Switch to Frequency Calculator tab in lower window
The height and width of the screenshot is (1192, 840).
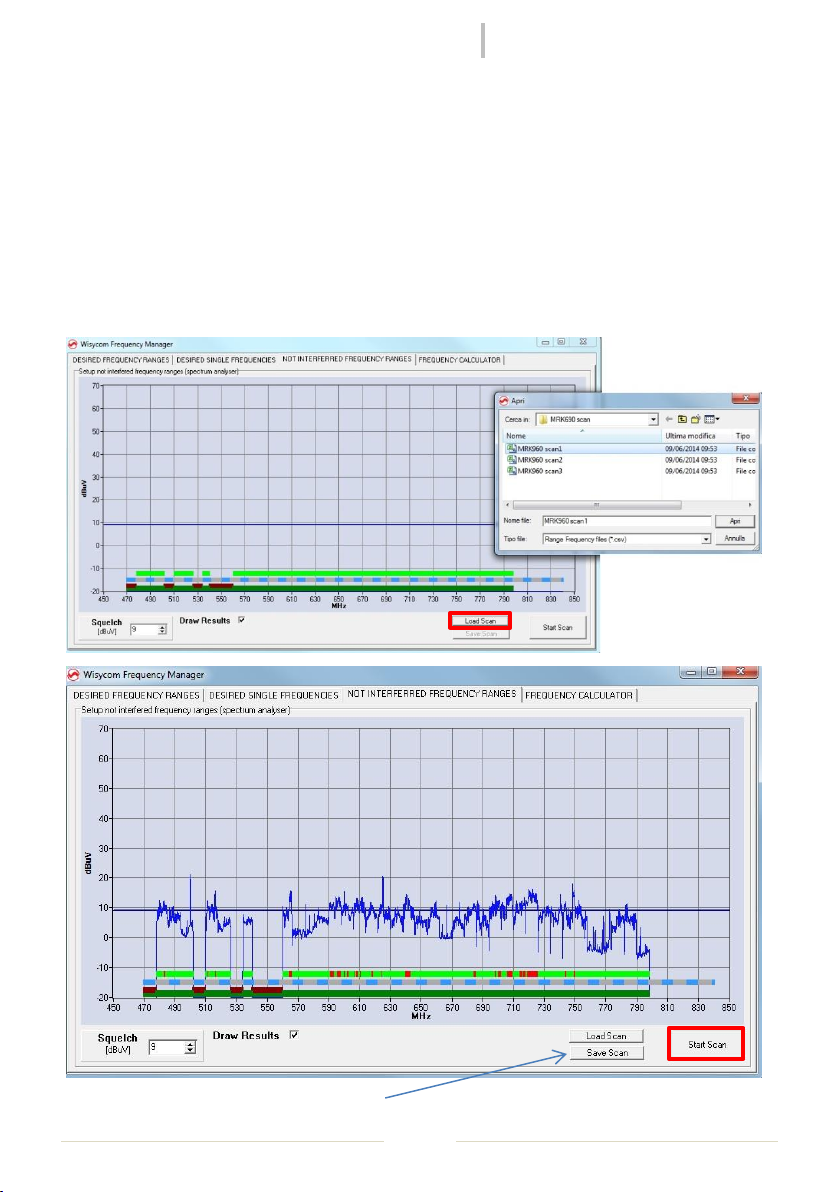(x=578, y=696)
